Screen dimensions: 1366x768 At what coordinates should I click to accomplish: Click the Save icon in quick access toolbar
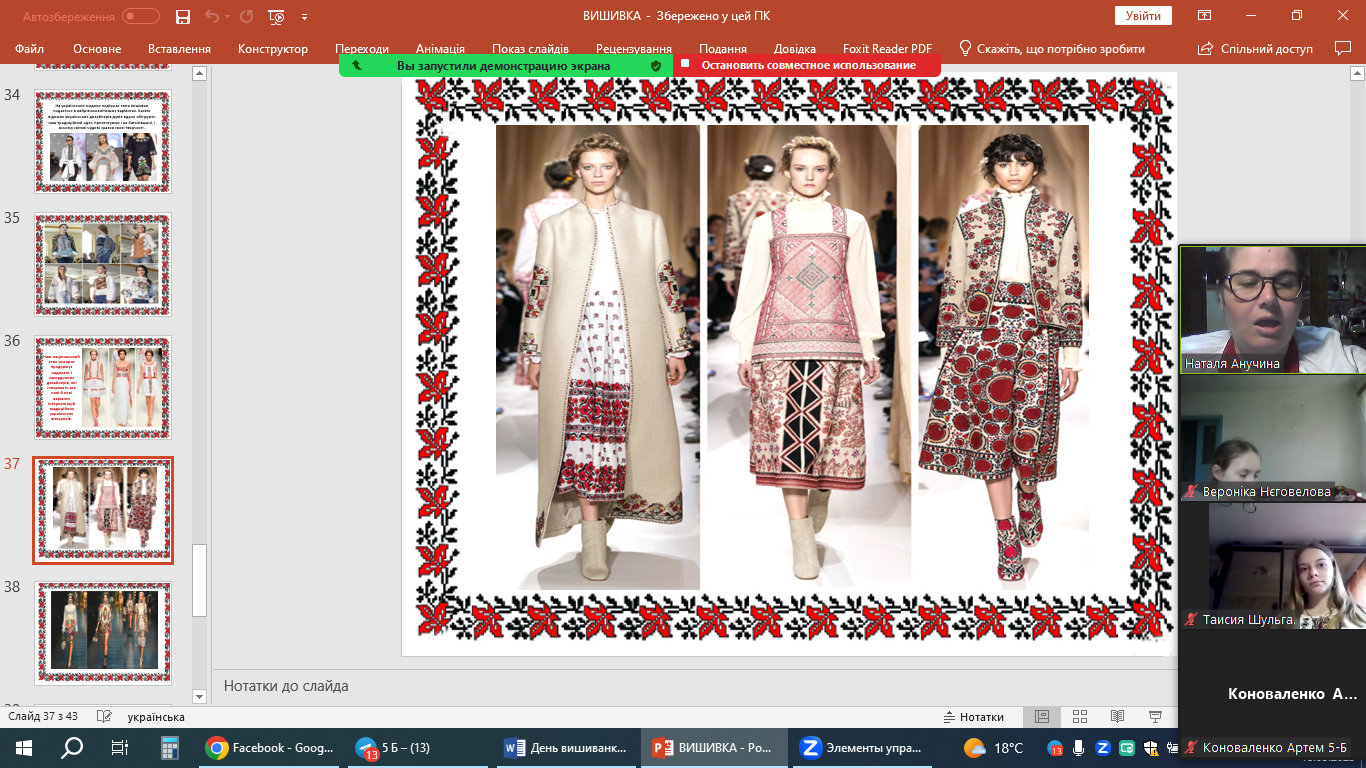point(182,17)
